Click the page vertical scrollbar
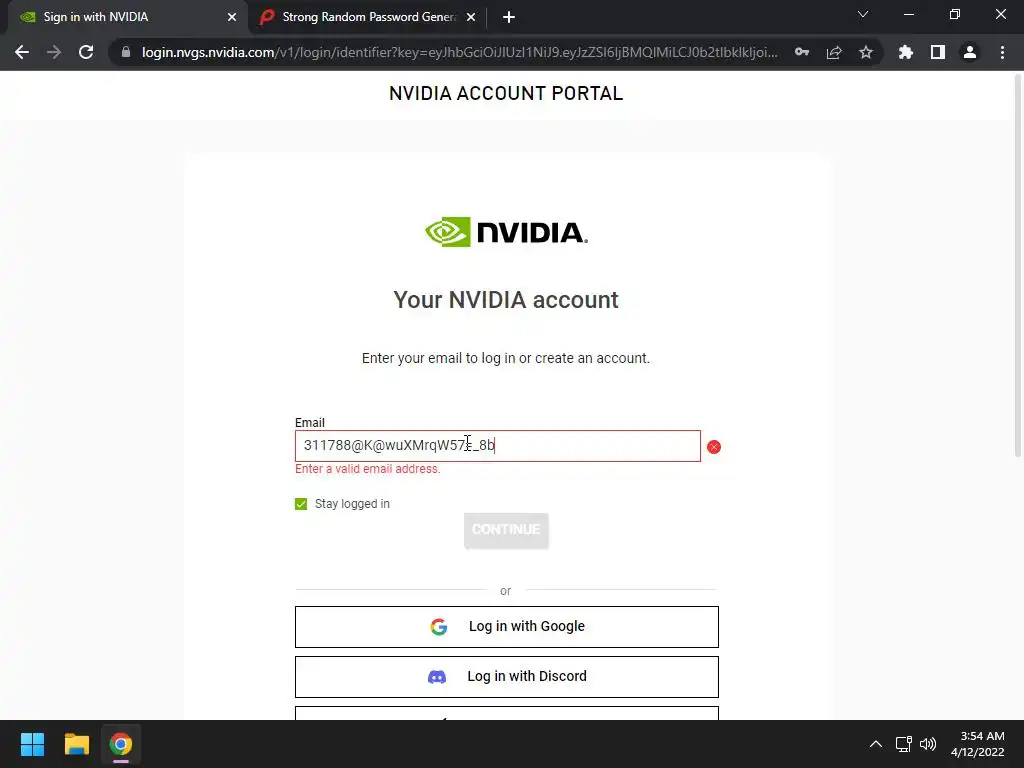The height and width of the screenshot is (768, 1024). coord(1017,264)
